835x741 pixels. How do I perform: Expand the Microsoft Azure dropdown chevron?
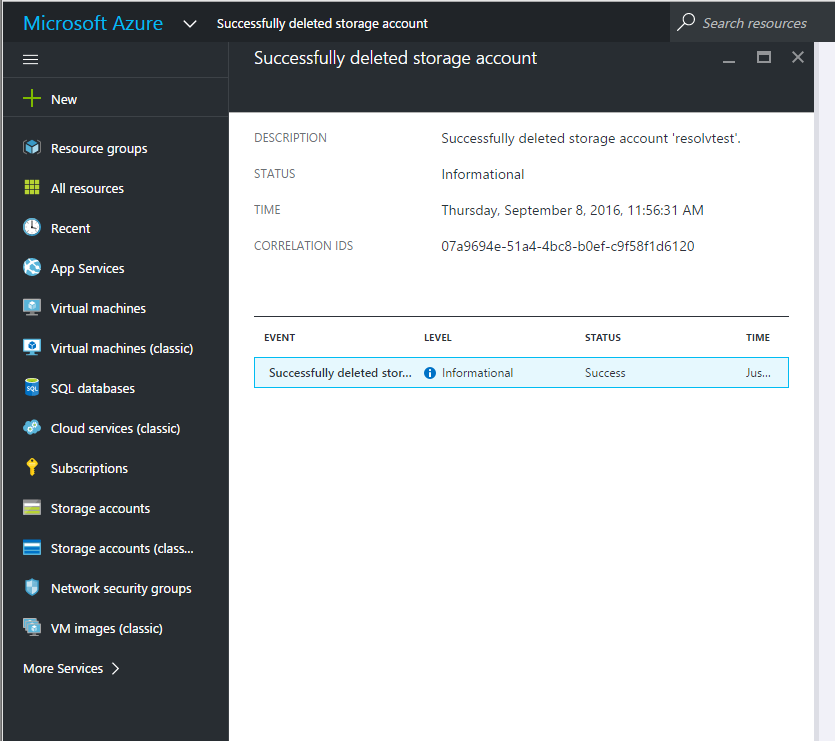tap(190, 24)
